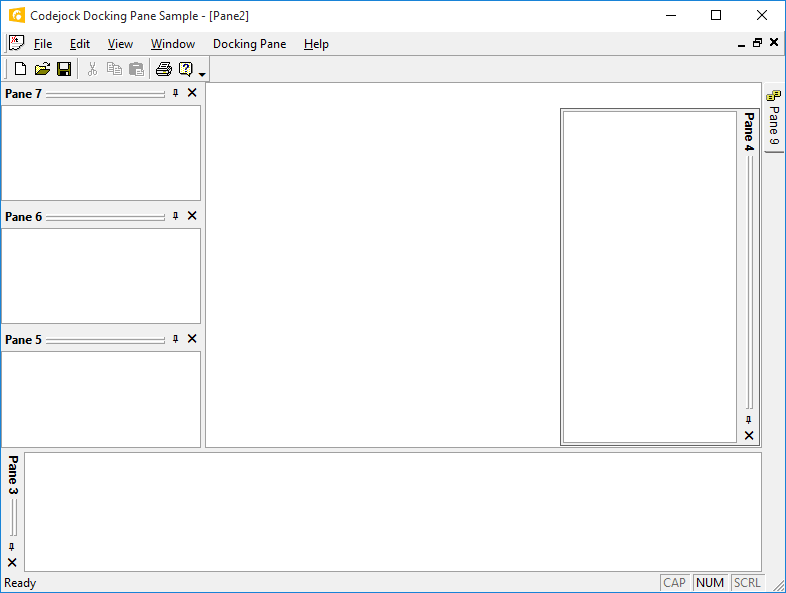Click the Paste clipboard toolbar icon
The height and width of the screenshot is (593, 786).
(x=136, y=69)
